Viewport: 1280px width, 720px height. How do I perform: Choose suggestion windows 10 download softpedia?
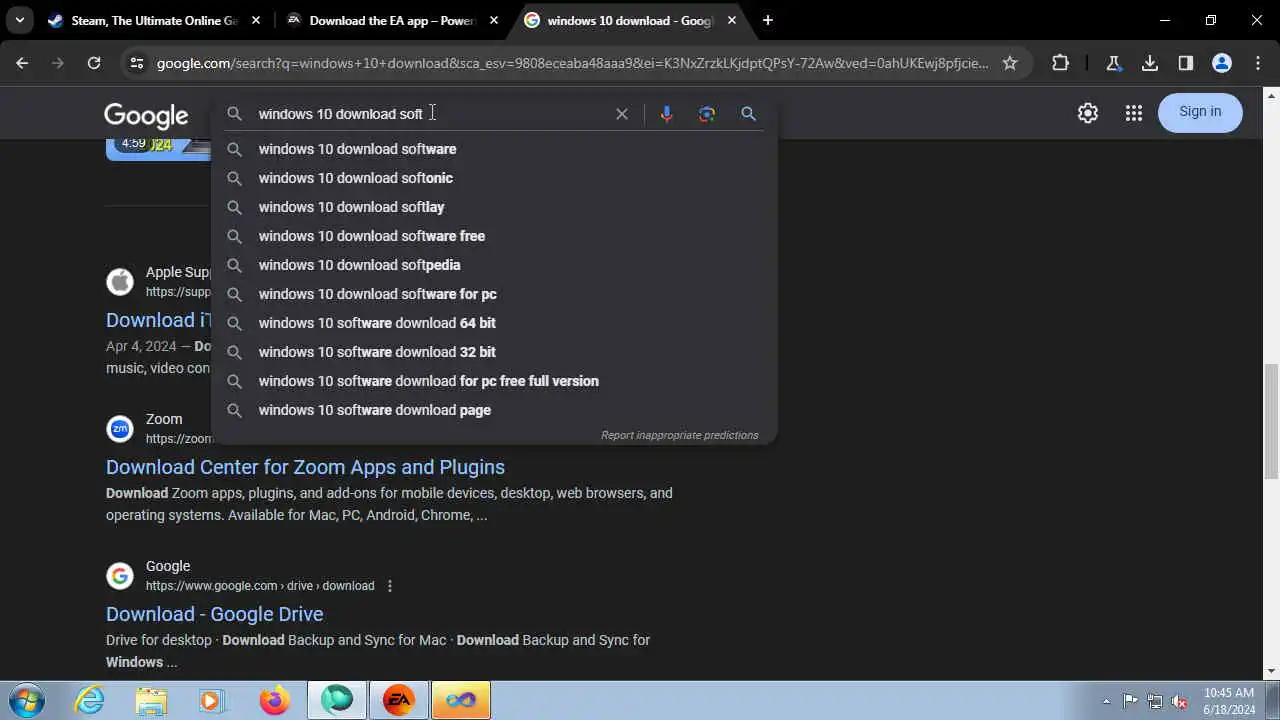(494, 265)
